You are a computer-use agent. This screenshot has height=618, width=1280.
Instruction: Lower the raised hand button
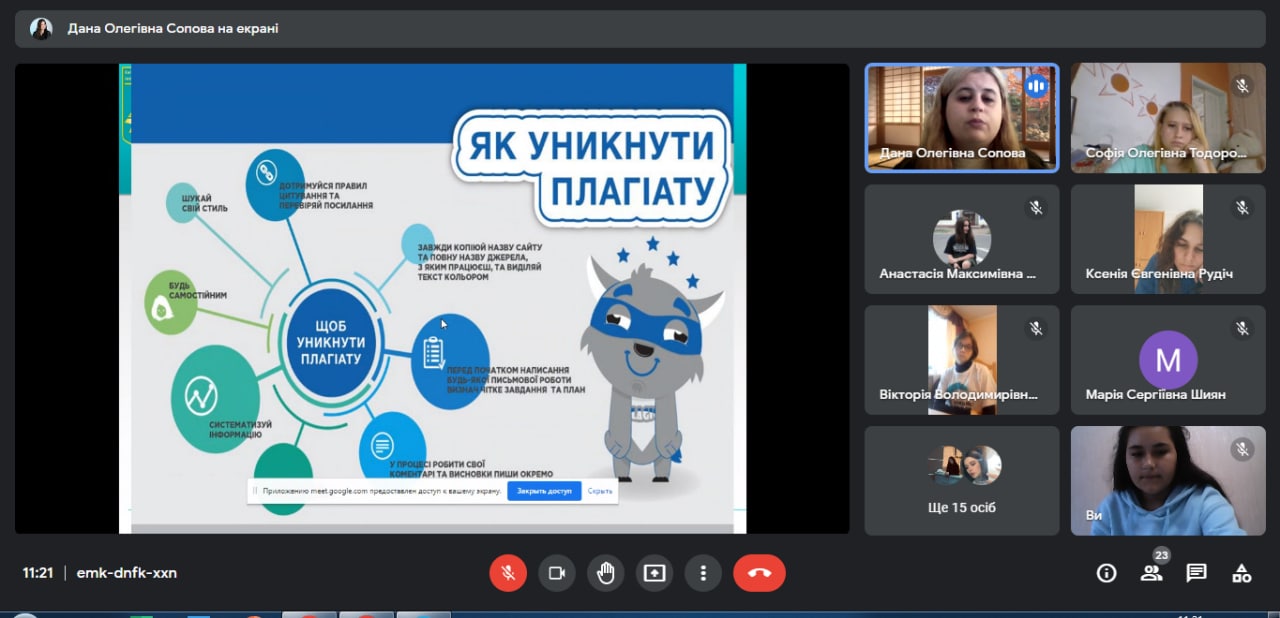coord(606,573)
